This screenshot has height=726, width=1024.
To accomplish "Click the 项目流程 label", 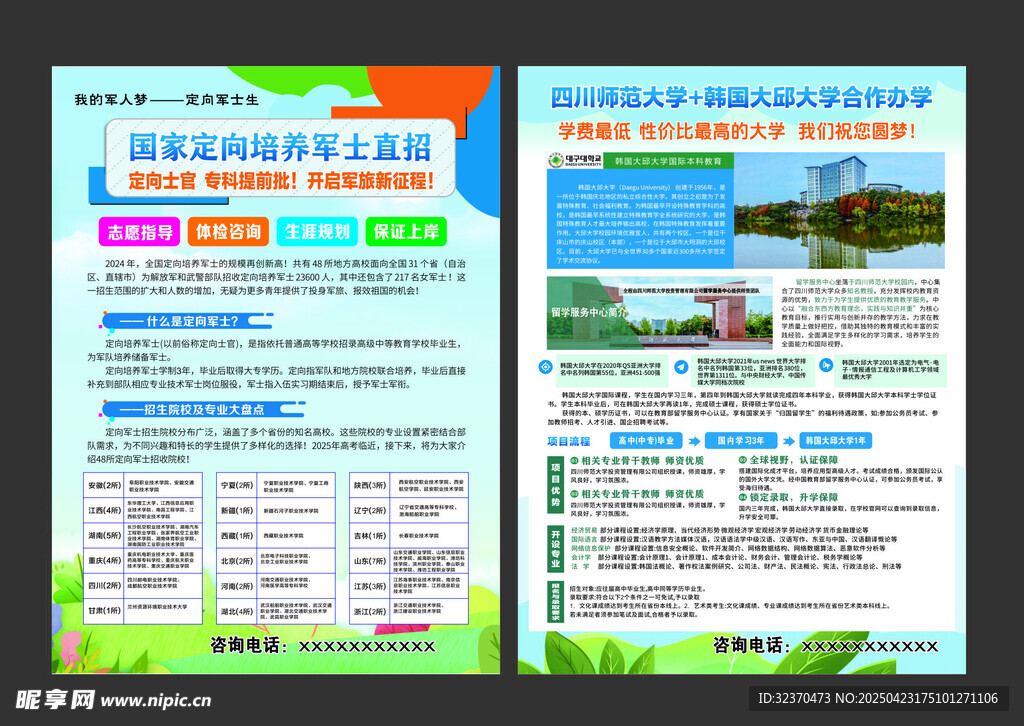I will pyautogui.click(x=569, y=441).
